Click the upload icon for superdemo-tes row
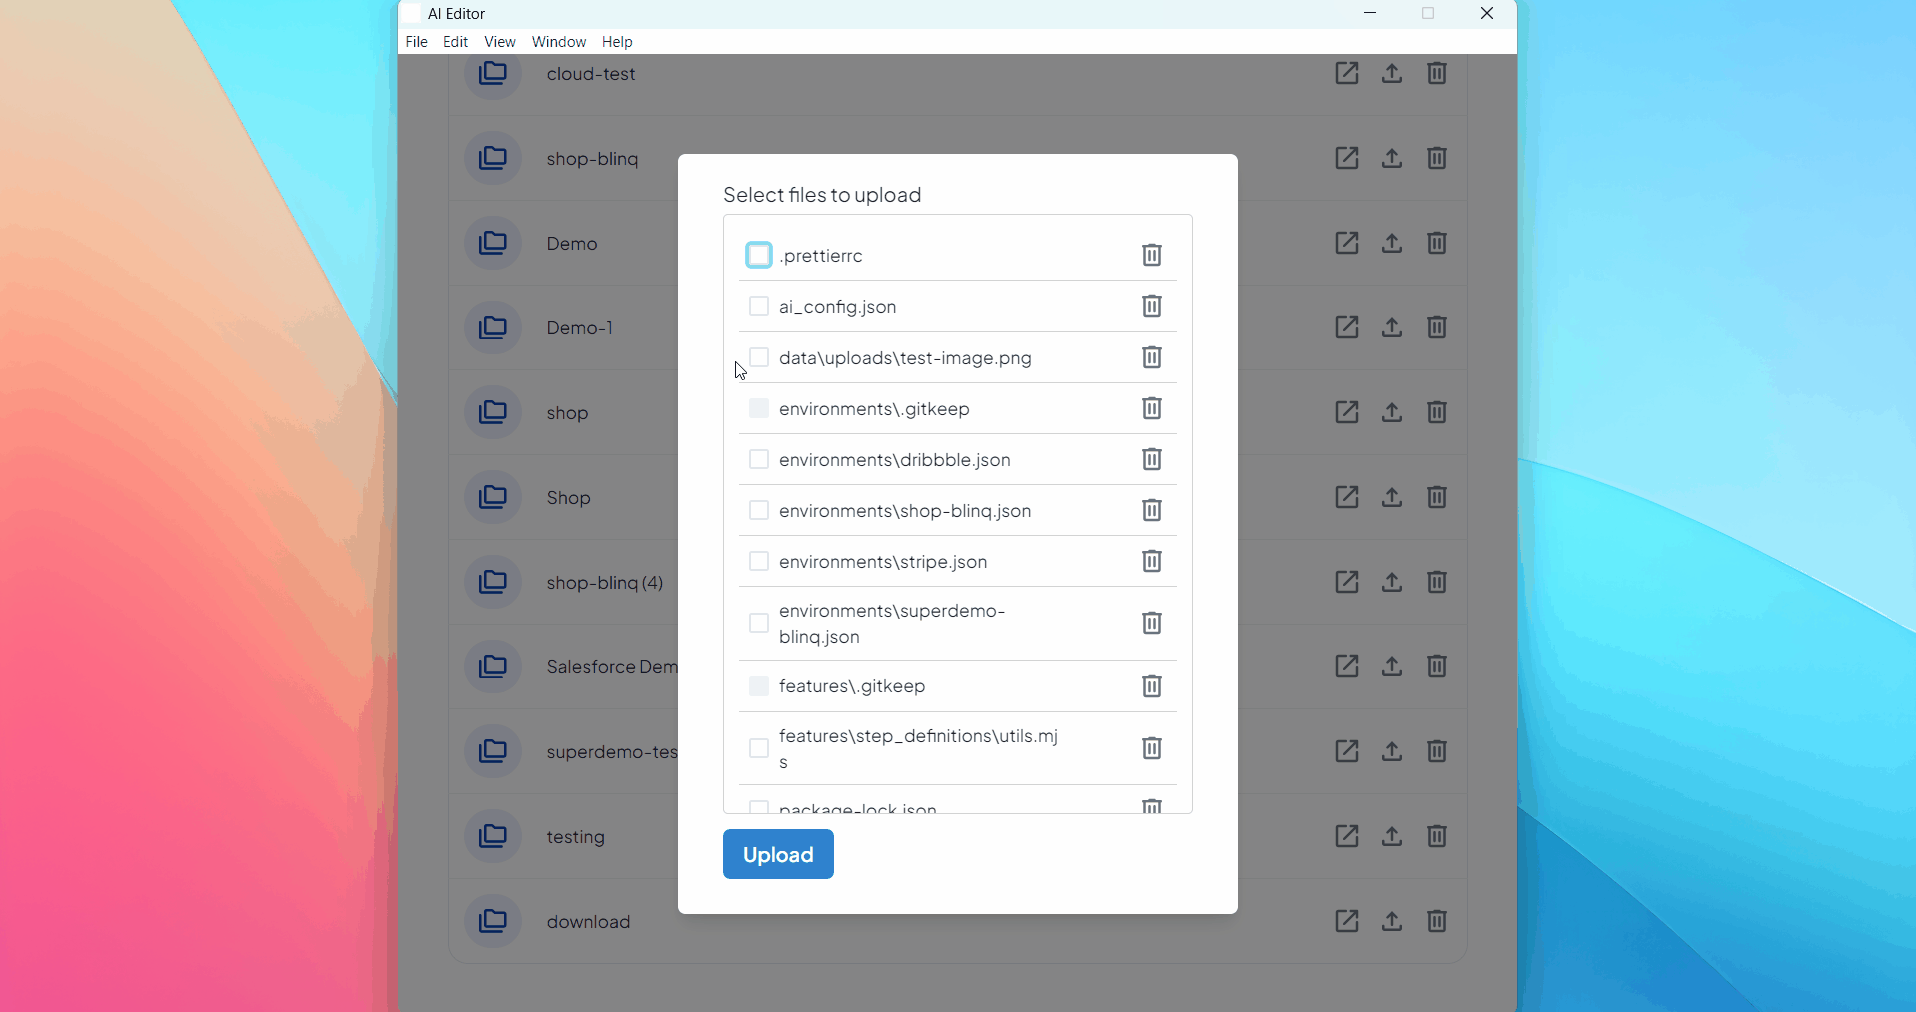The height and width of the screenshot is (1012, 1916). (x=1391, y=751)
